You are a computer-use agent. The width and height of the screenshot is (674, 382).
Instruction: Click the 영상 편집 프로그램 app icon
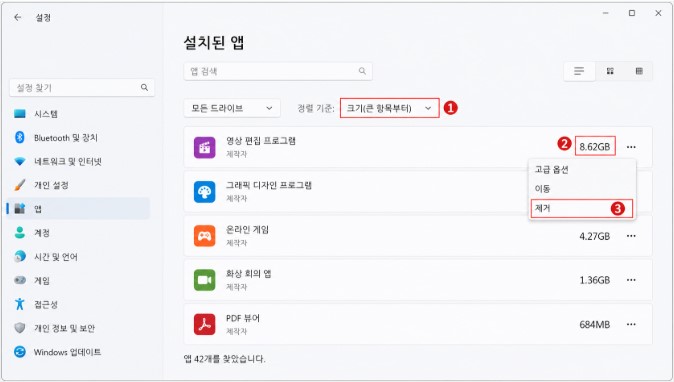tap(205, 147)
